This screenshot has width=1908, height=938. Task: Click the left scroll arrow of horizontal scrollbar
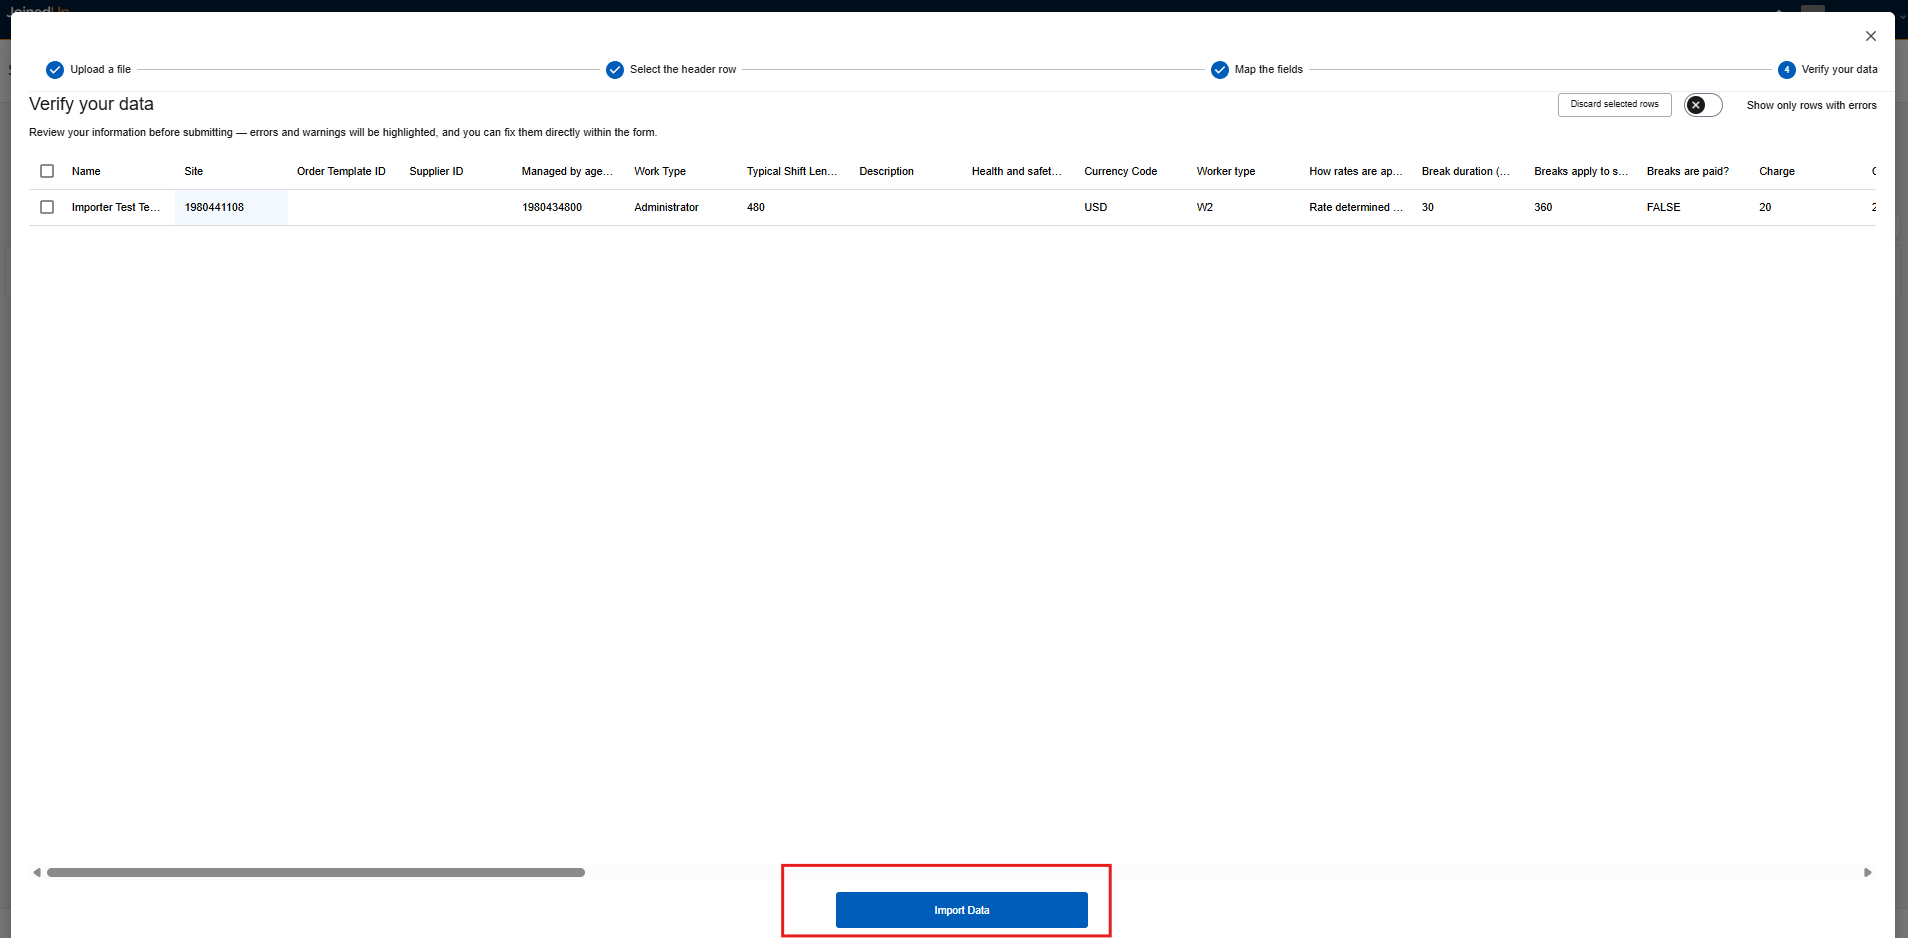(x=37, y=873)
